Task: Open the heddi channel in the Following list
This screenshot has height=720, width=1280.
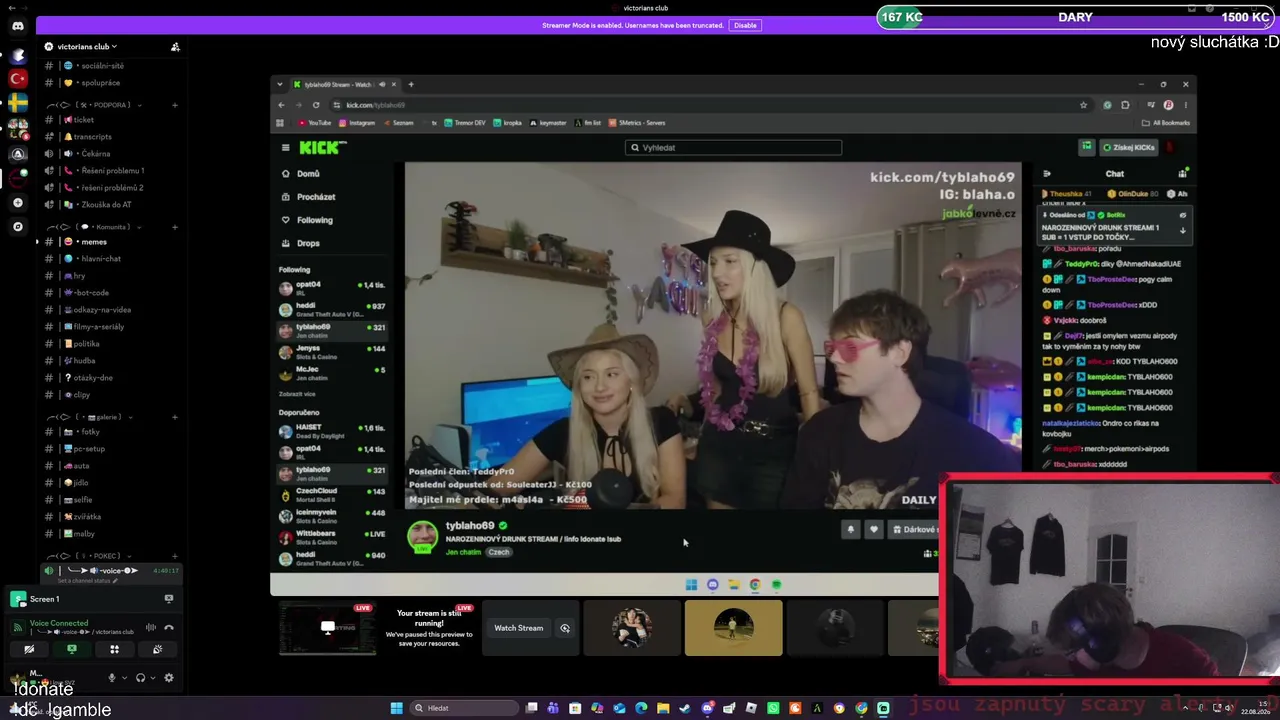Action: pos(333,309)
